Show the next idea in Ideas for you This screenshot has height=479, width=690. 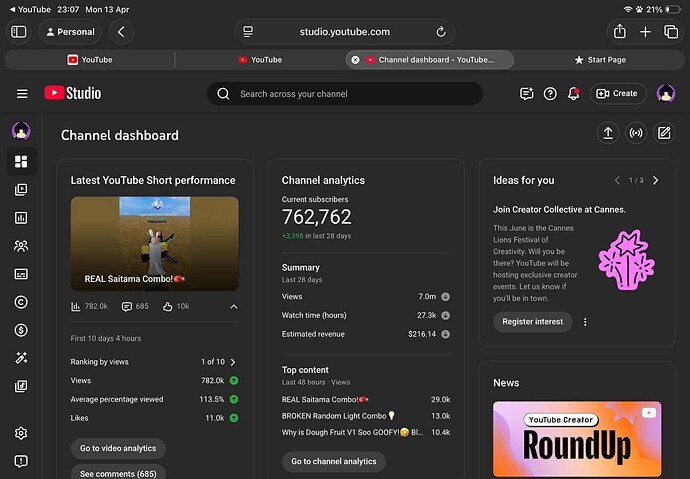[x=656, y=180]
